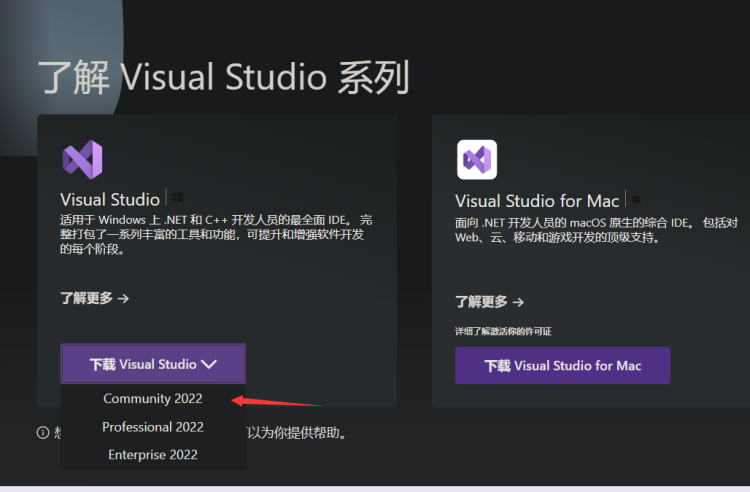Viewport: 750px width, 492px height.
Task: Click the description starting 适用于 Windows 上 .NET
Action: (216, 234)
